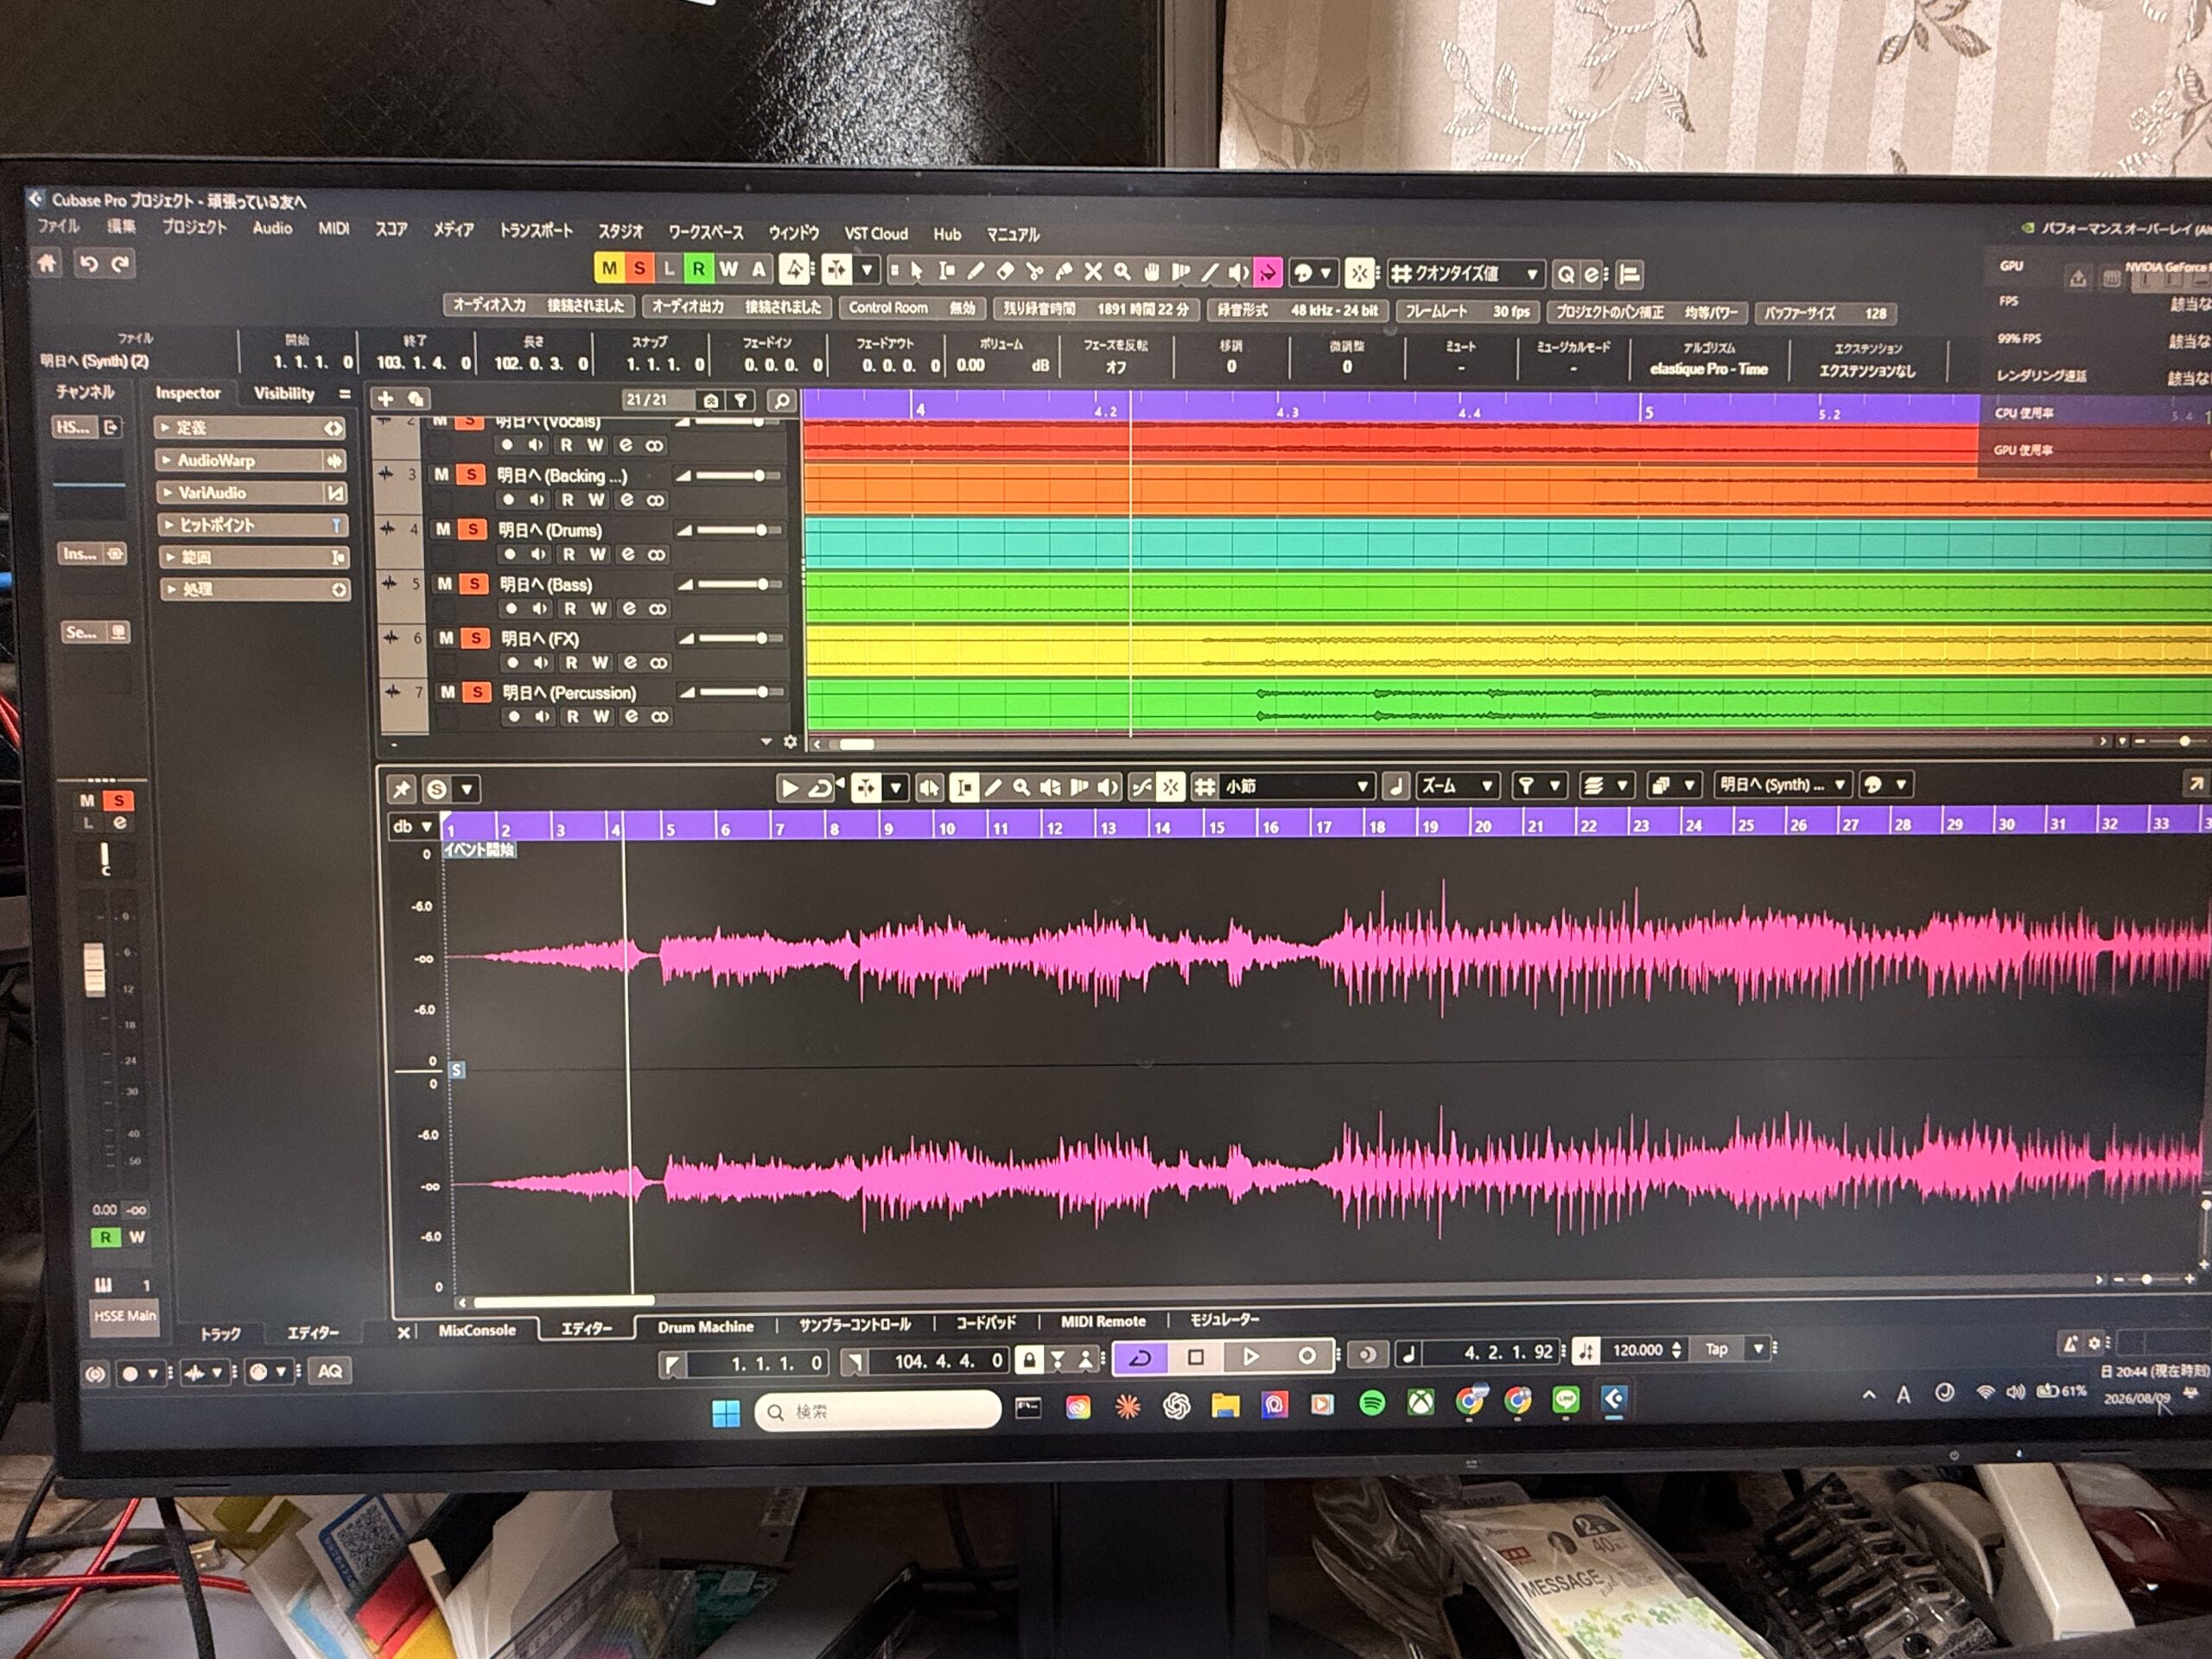Screen dimensions: 2212x1659
Task: Click the Windows Start button
Action: tap(726, 1413)
